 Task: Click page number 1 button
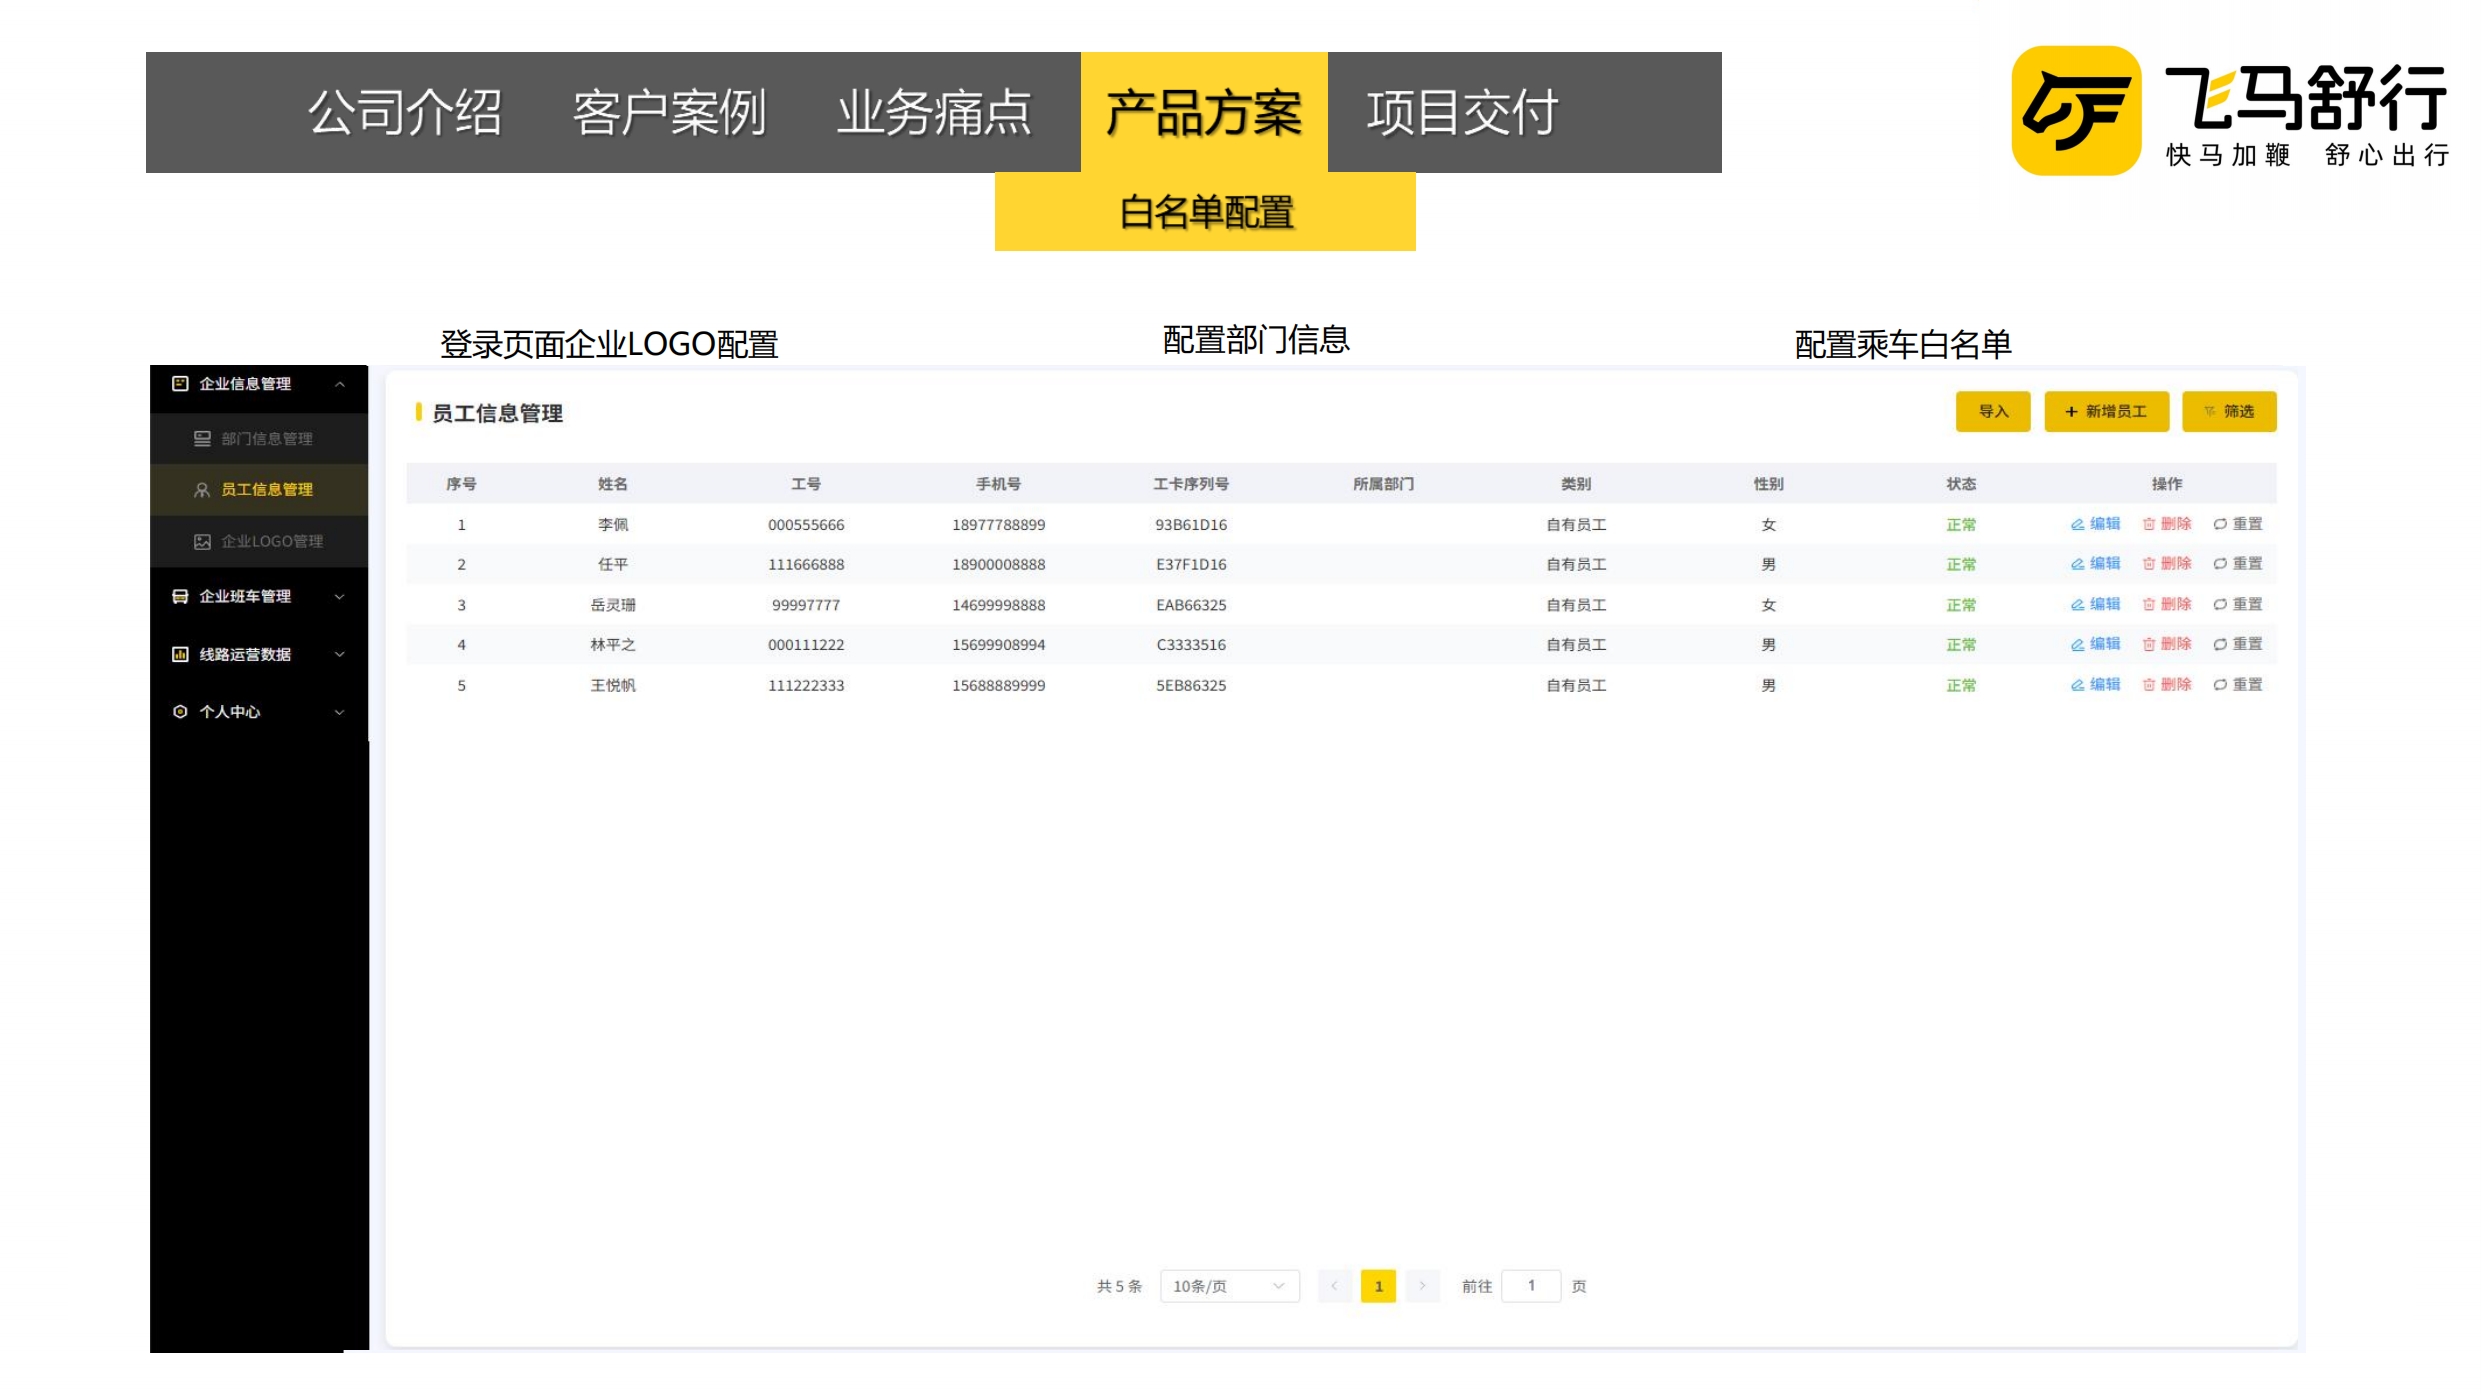coord(1379,1287)
